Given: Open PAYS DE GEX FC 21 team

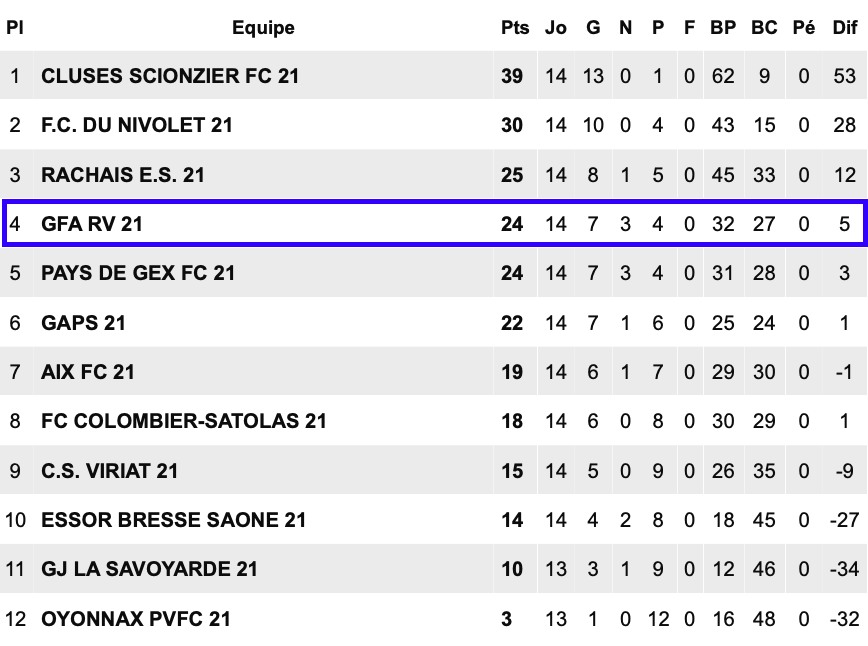Looking at the screenshot, I should [138, 273].
